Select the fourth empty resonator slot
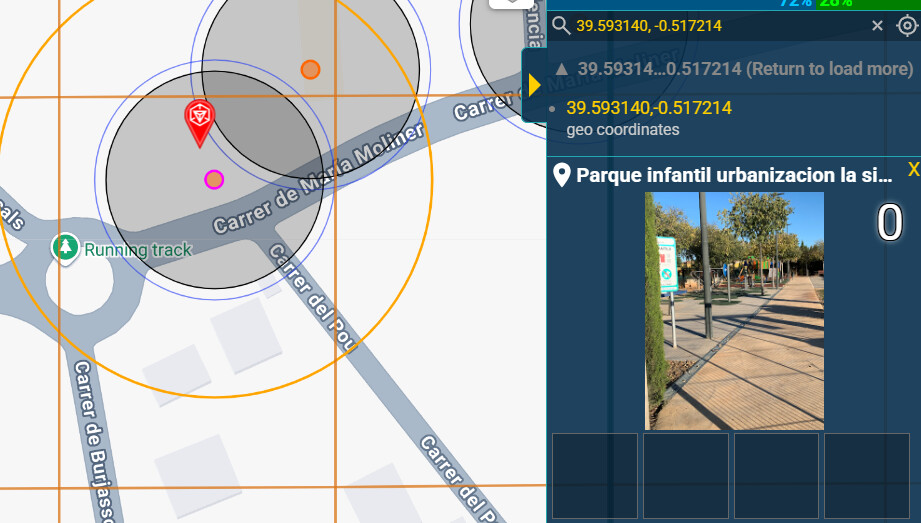This screenshot has height=523, width=921. pos(867,476)
